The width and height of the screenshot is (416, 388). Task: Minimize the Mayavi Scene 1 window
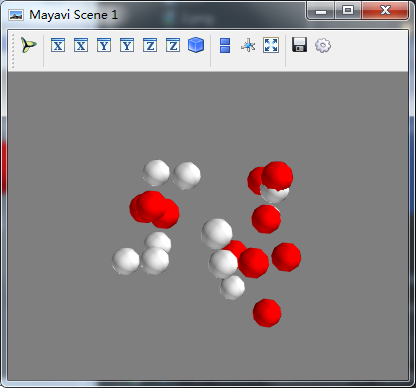coord(321,11)
